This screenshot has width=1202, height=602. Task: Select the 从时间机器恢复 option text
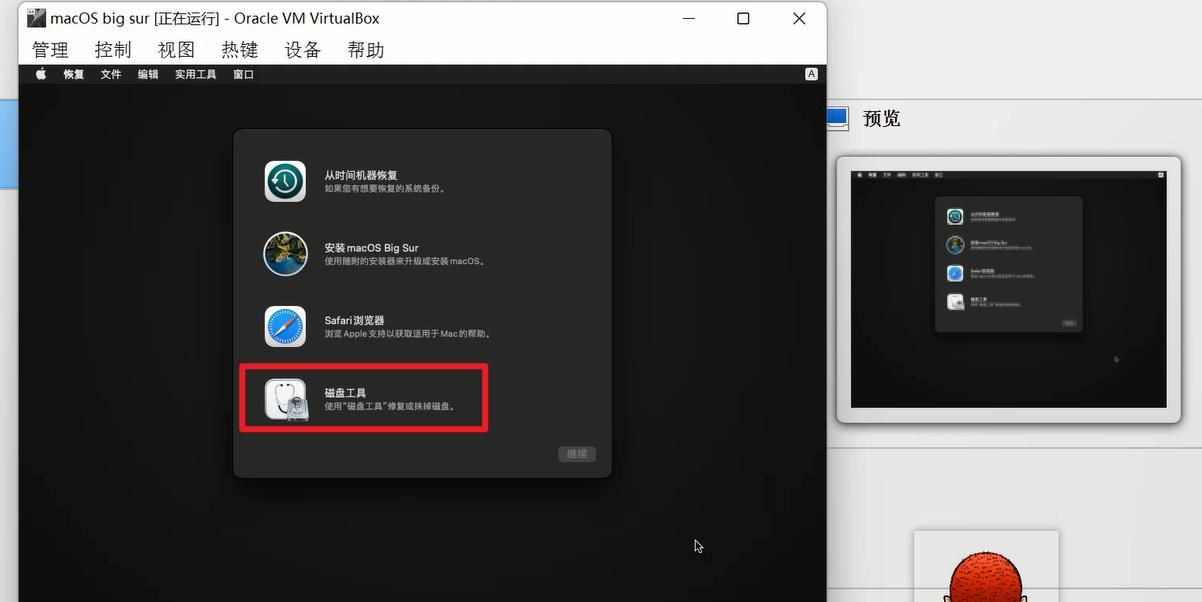(x=361, y=175)
